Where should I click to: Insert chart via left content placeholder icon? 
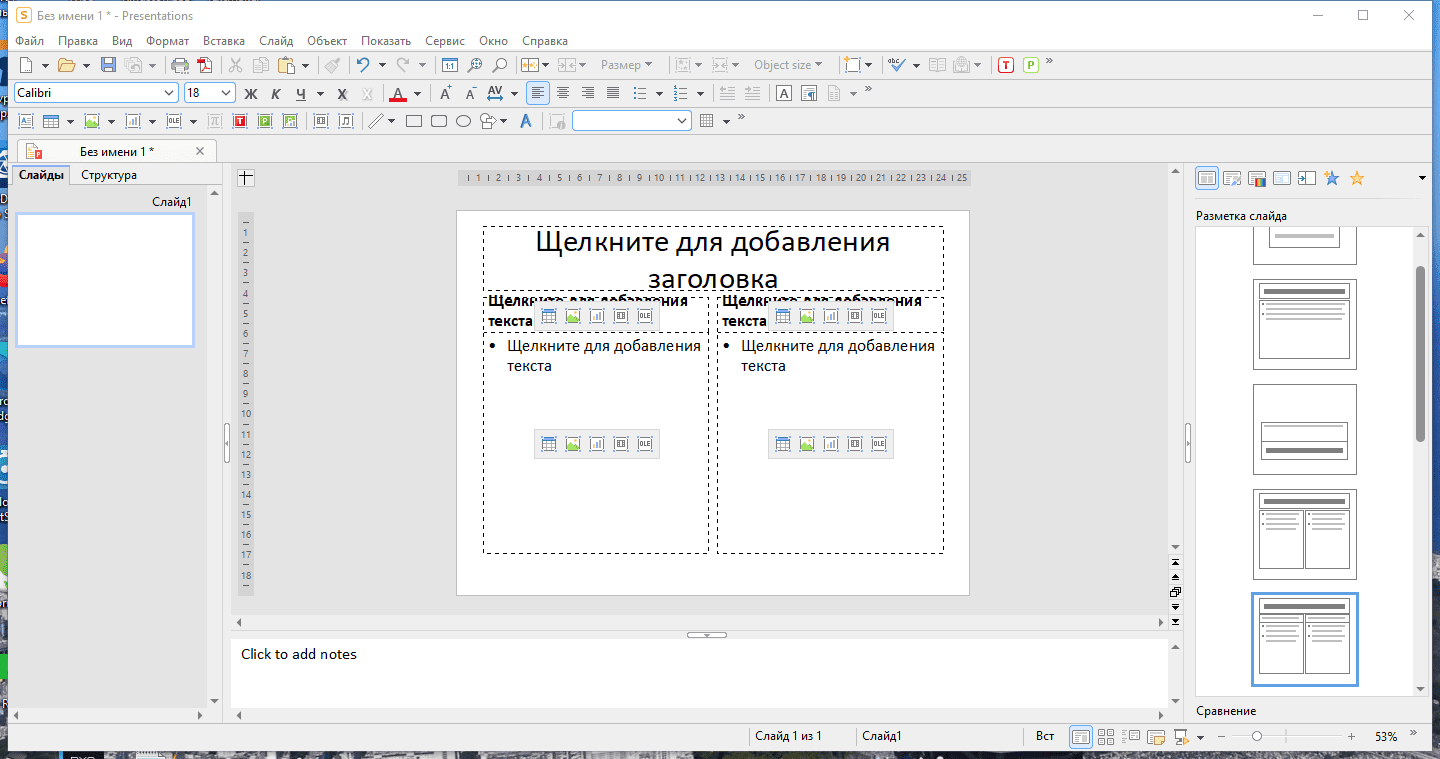point(597,444)
